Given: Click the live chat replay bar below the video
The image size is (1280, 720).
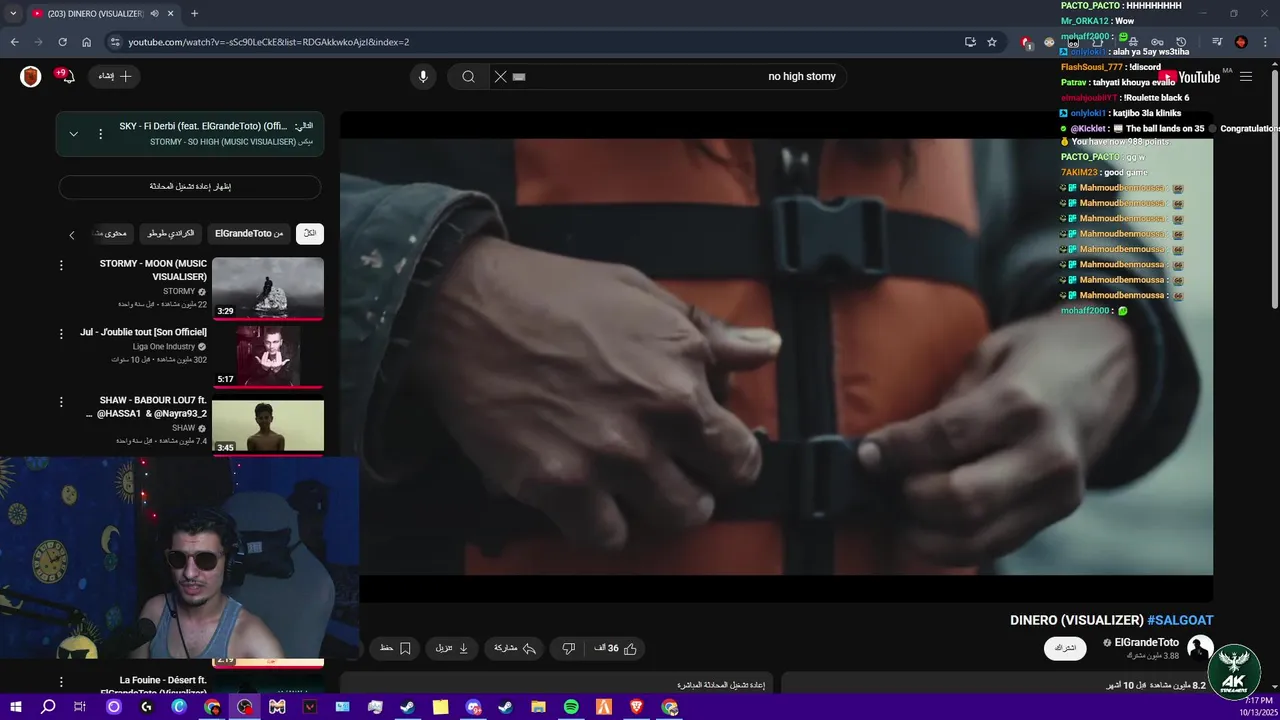Looking at the screenshot, I should (555, 685).
